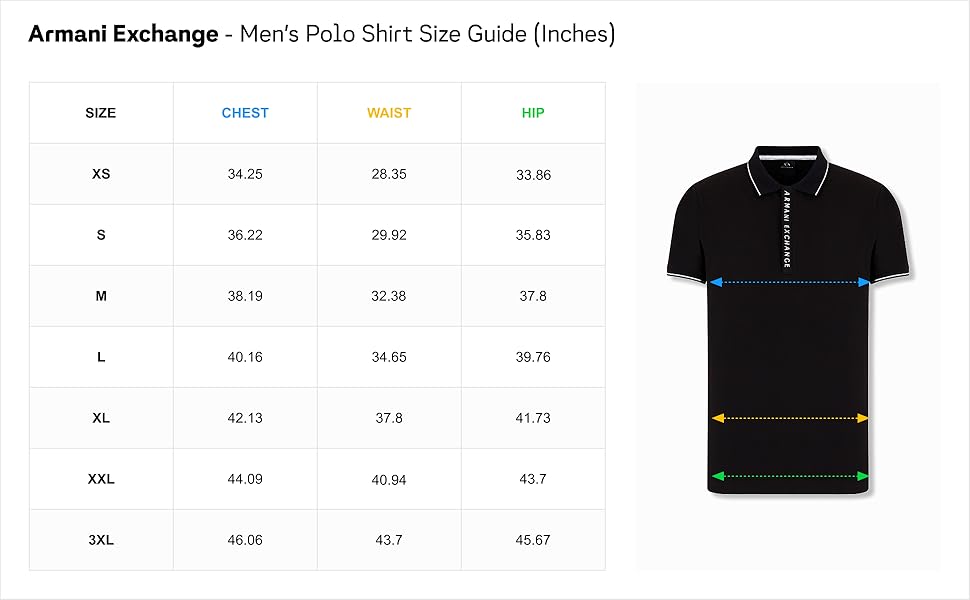970x600 pixels.
Task: Click the 3XL size row label
Action: pos(101,540)
